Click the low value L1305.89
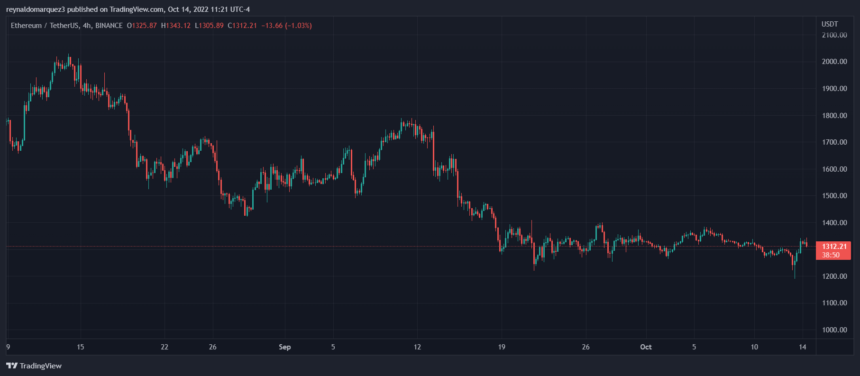Image resolution: width=860 pixels, height=376 pixels. coord(210,25)
